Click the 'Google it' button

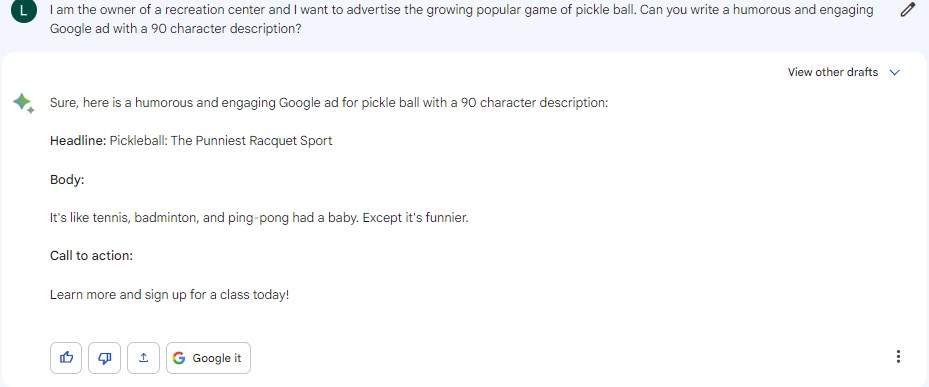tap(209, 358)
